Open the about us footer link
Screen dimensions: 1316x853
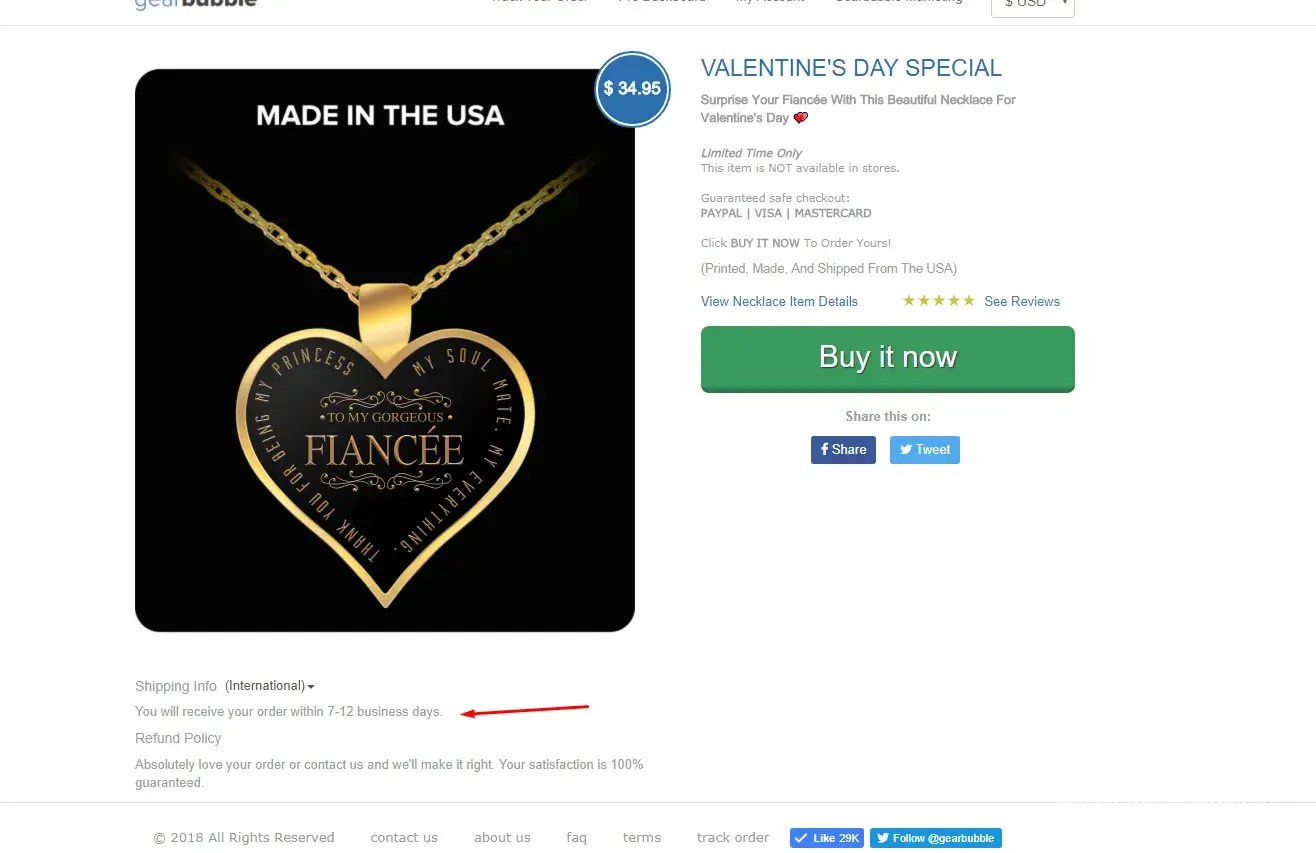click(x=502, y=838)
